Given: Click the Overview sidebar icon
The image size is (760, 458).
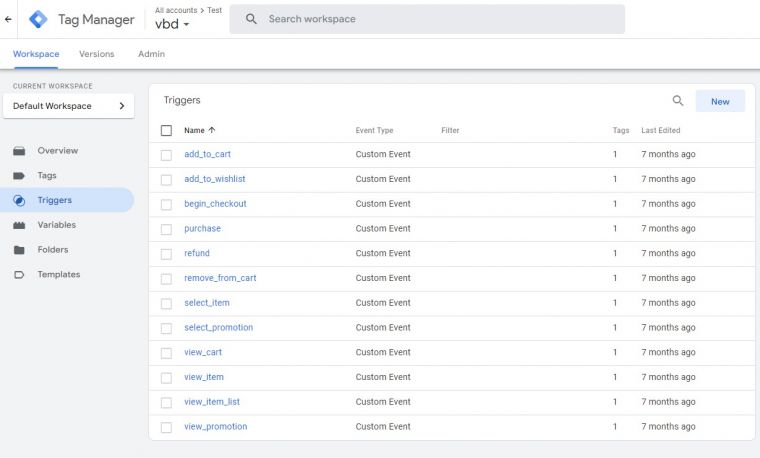Looking at the screenshot, I should 19,151.
